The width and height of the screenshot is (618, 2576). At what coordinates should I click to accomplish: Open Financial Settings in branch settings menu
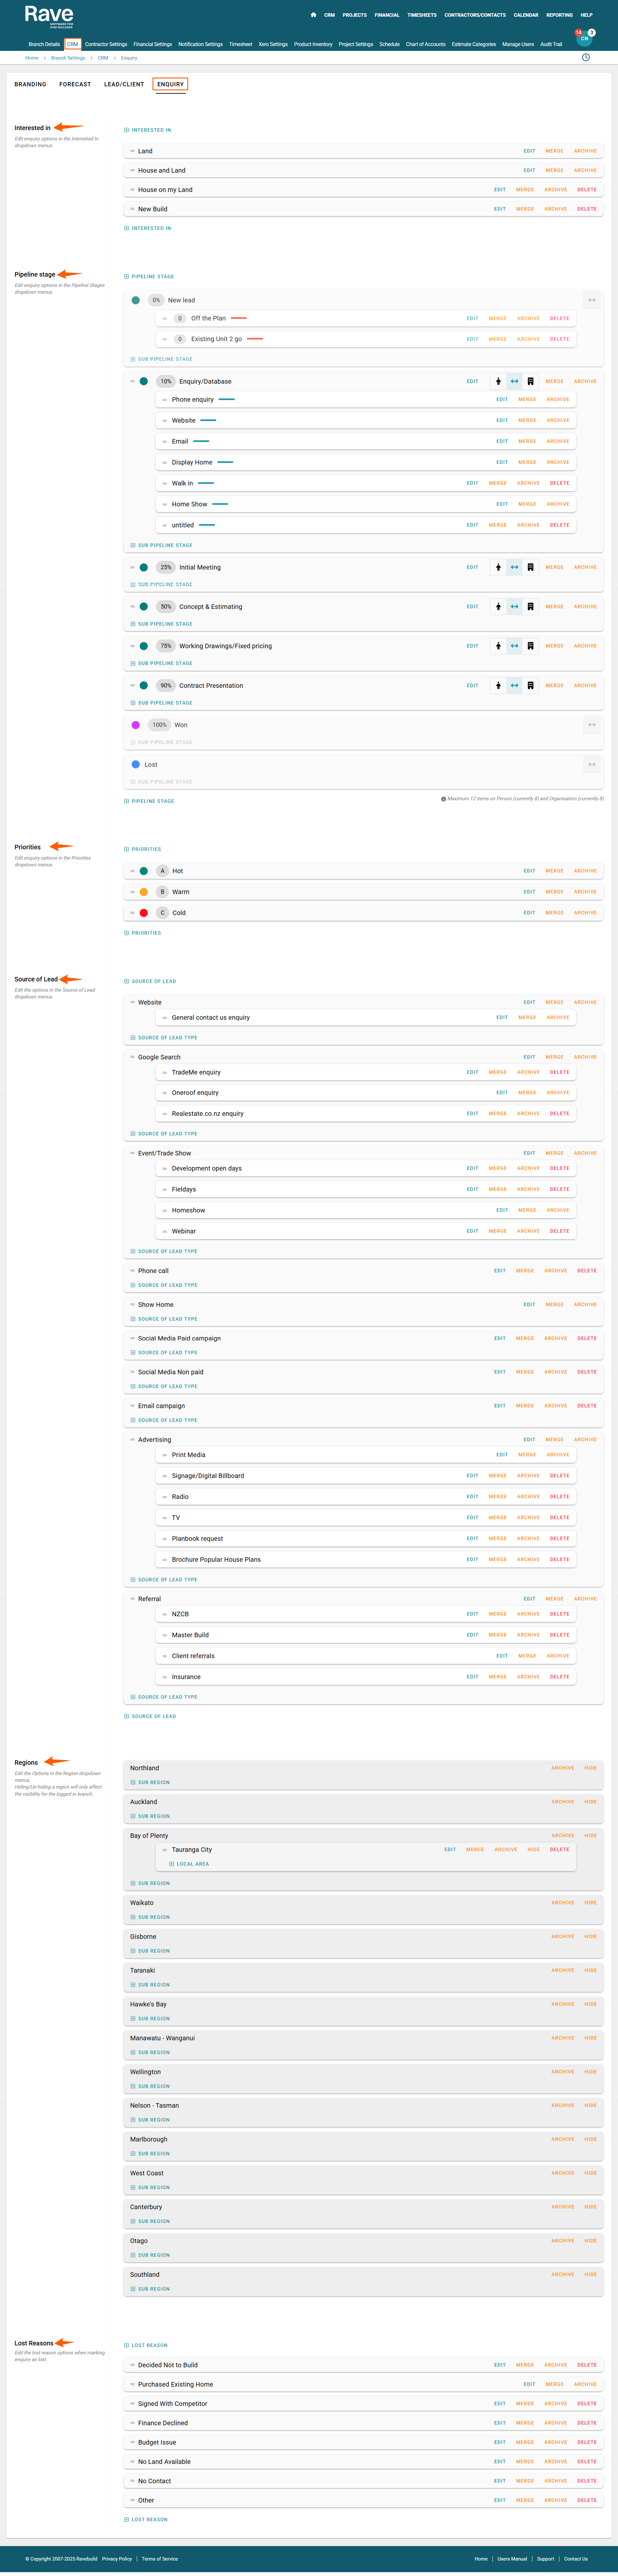click(x=153, y=44)
